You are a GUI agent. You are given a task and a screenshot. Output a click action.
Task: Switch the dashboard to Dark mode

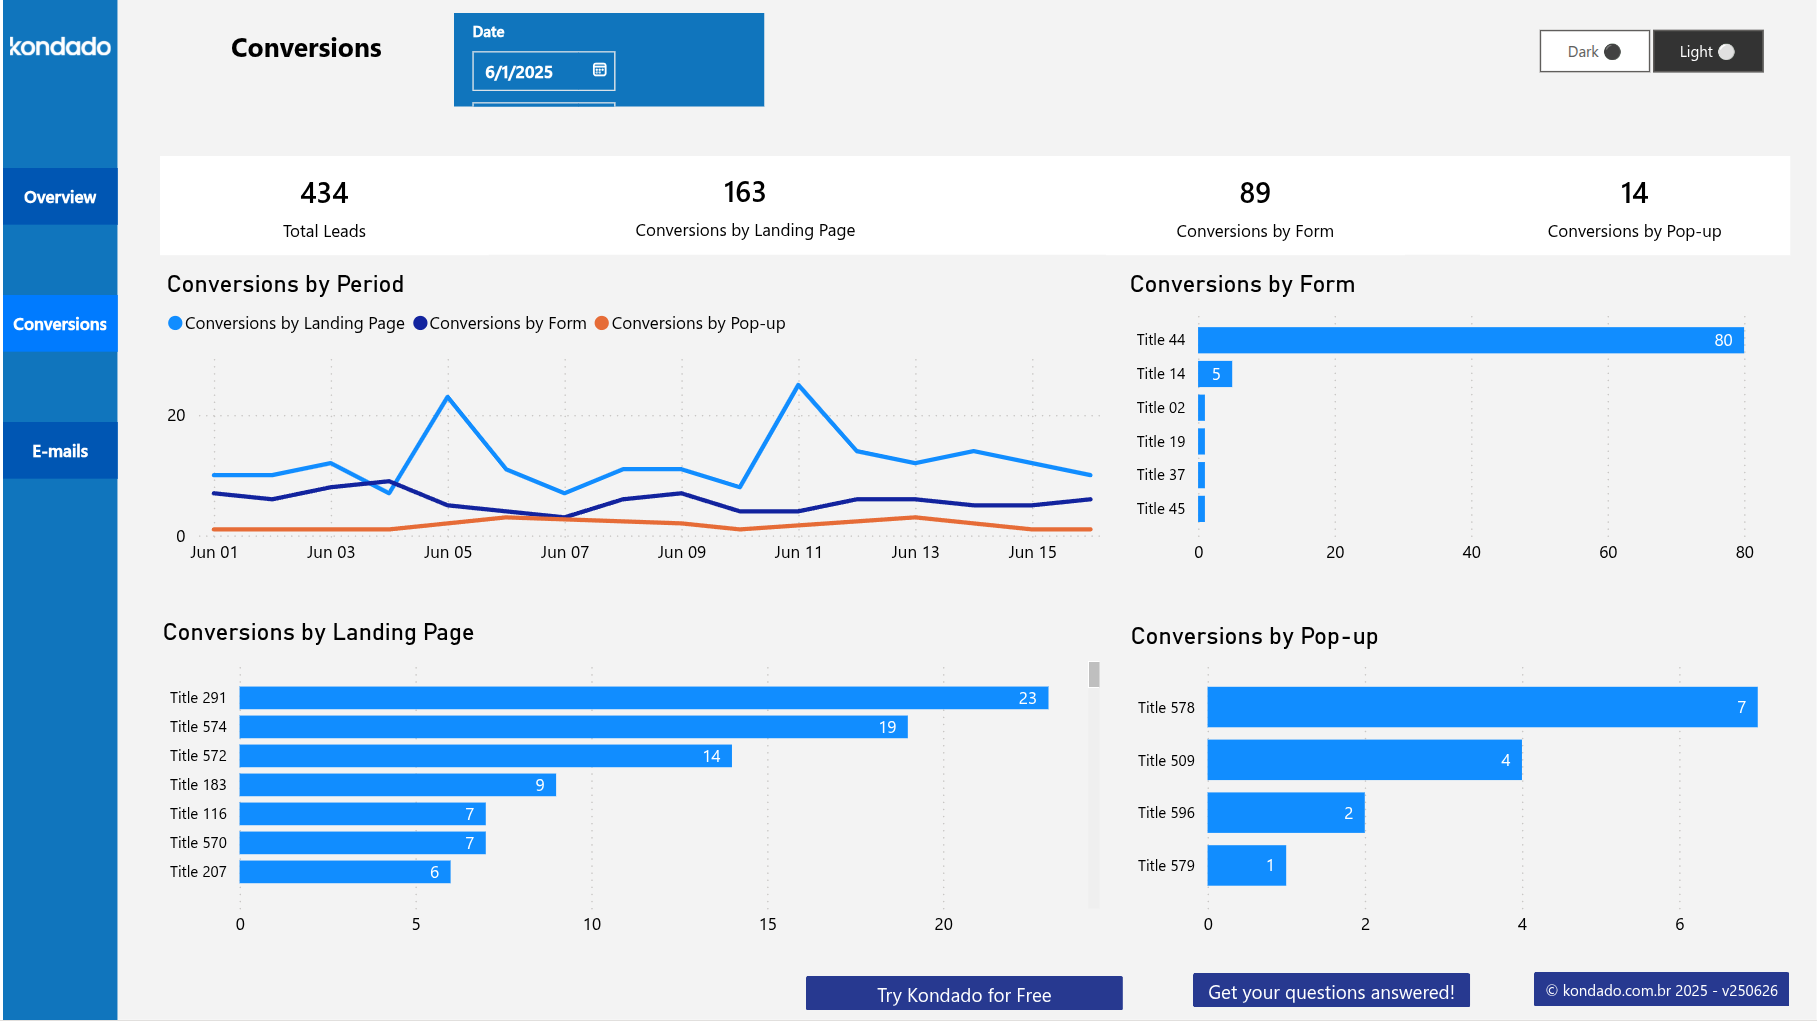pos(1594,51)
